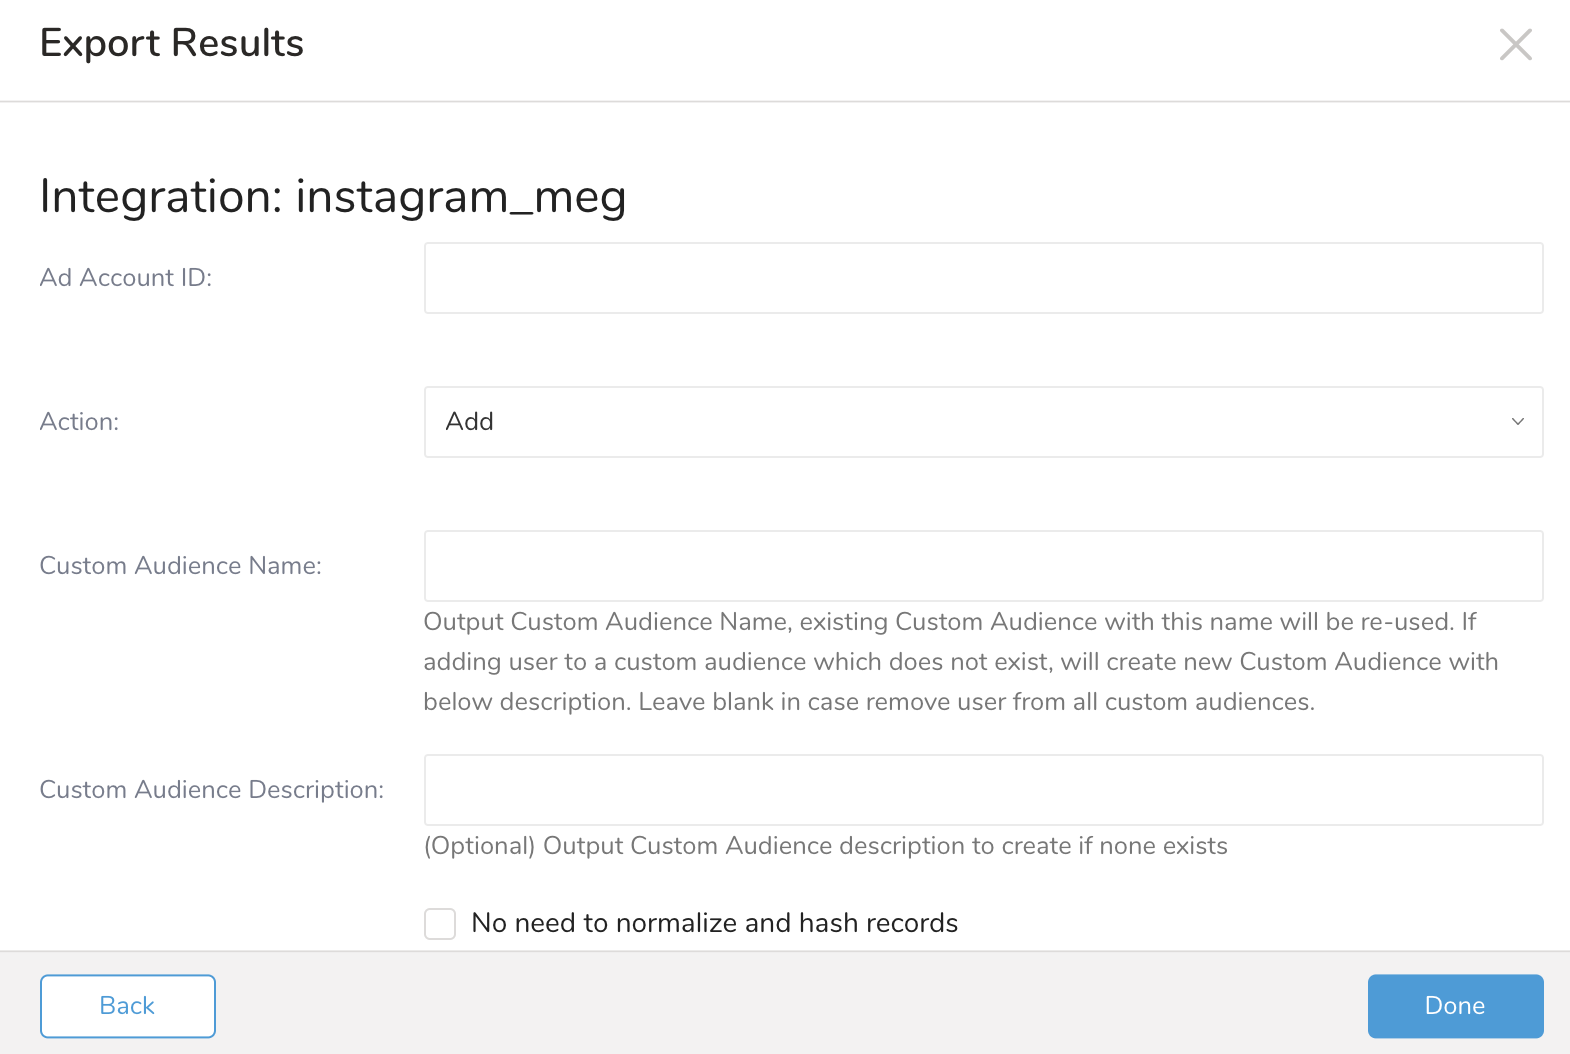Enable the normalize and hash records checkbox
Screen dimensions: 1570x1054
tap(440, 923)
